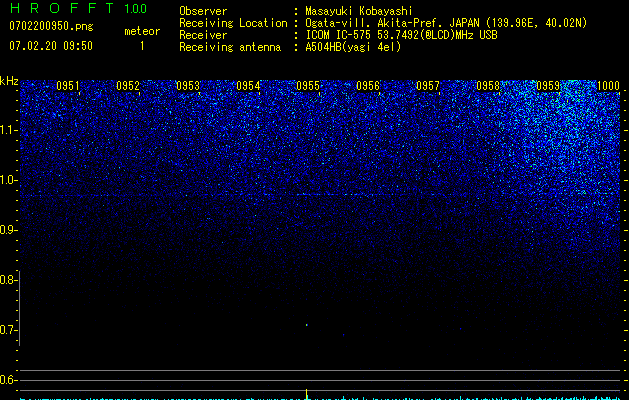The width and height of the screenshot is (629, 400).
Task: Click the date 07.02.20 09:50
Action: click(x=51, y=46)
